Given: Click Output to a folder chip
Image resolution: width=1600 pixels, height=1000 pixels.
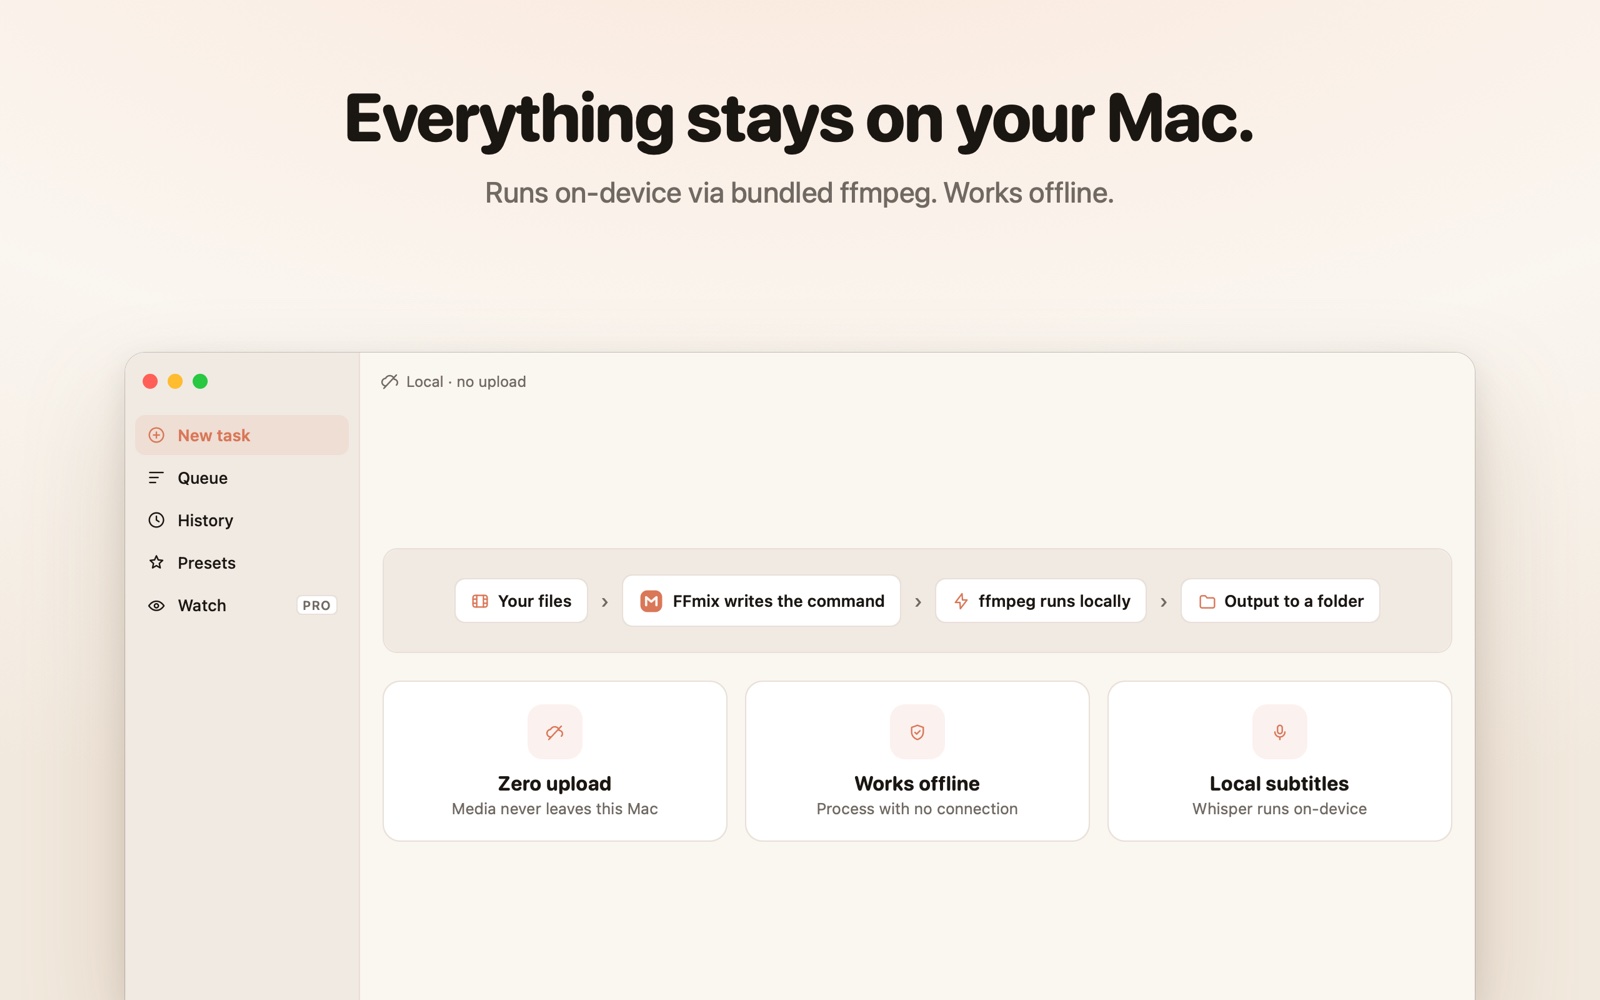Looking at the screenshot, I should pos(1280,601).
